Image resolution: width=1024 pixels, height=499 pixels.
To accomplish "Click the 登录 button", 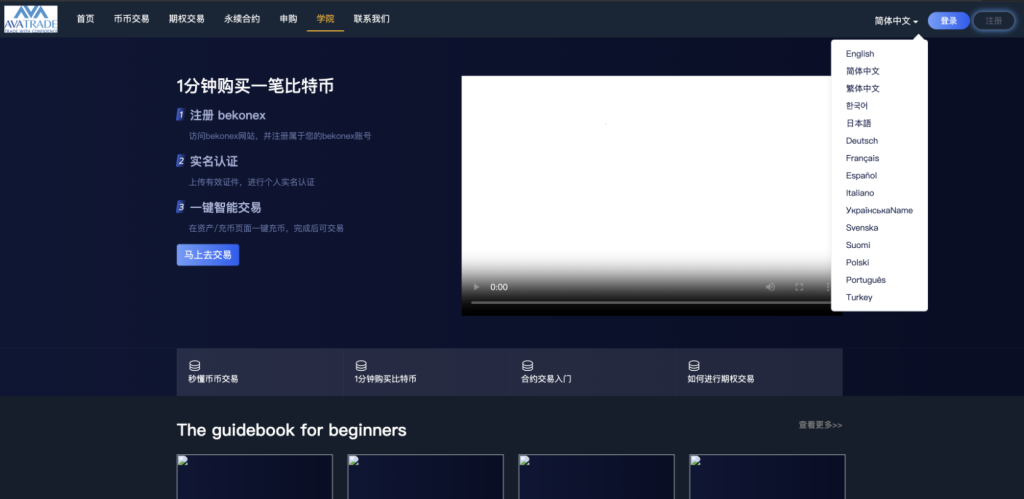I will 949,21.
